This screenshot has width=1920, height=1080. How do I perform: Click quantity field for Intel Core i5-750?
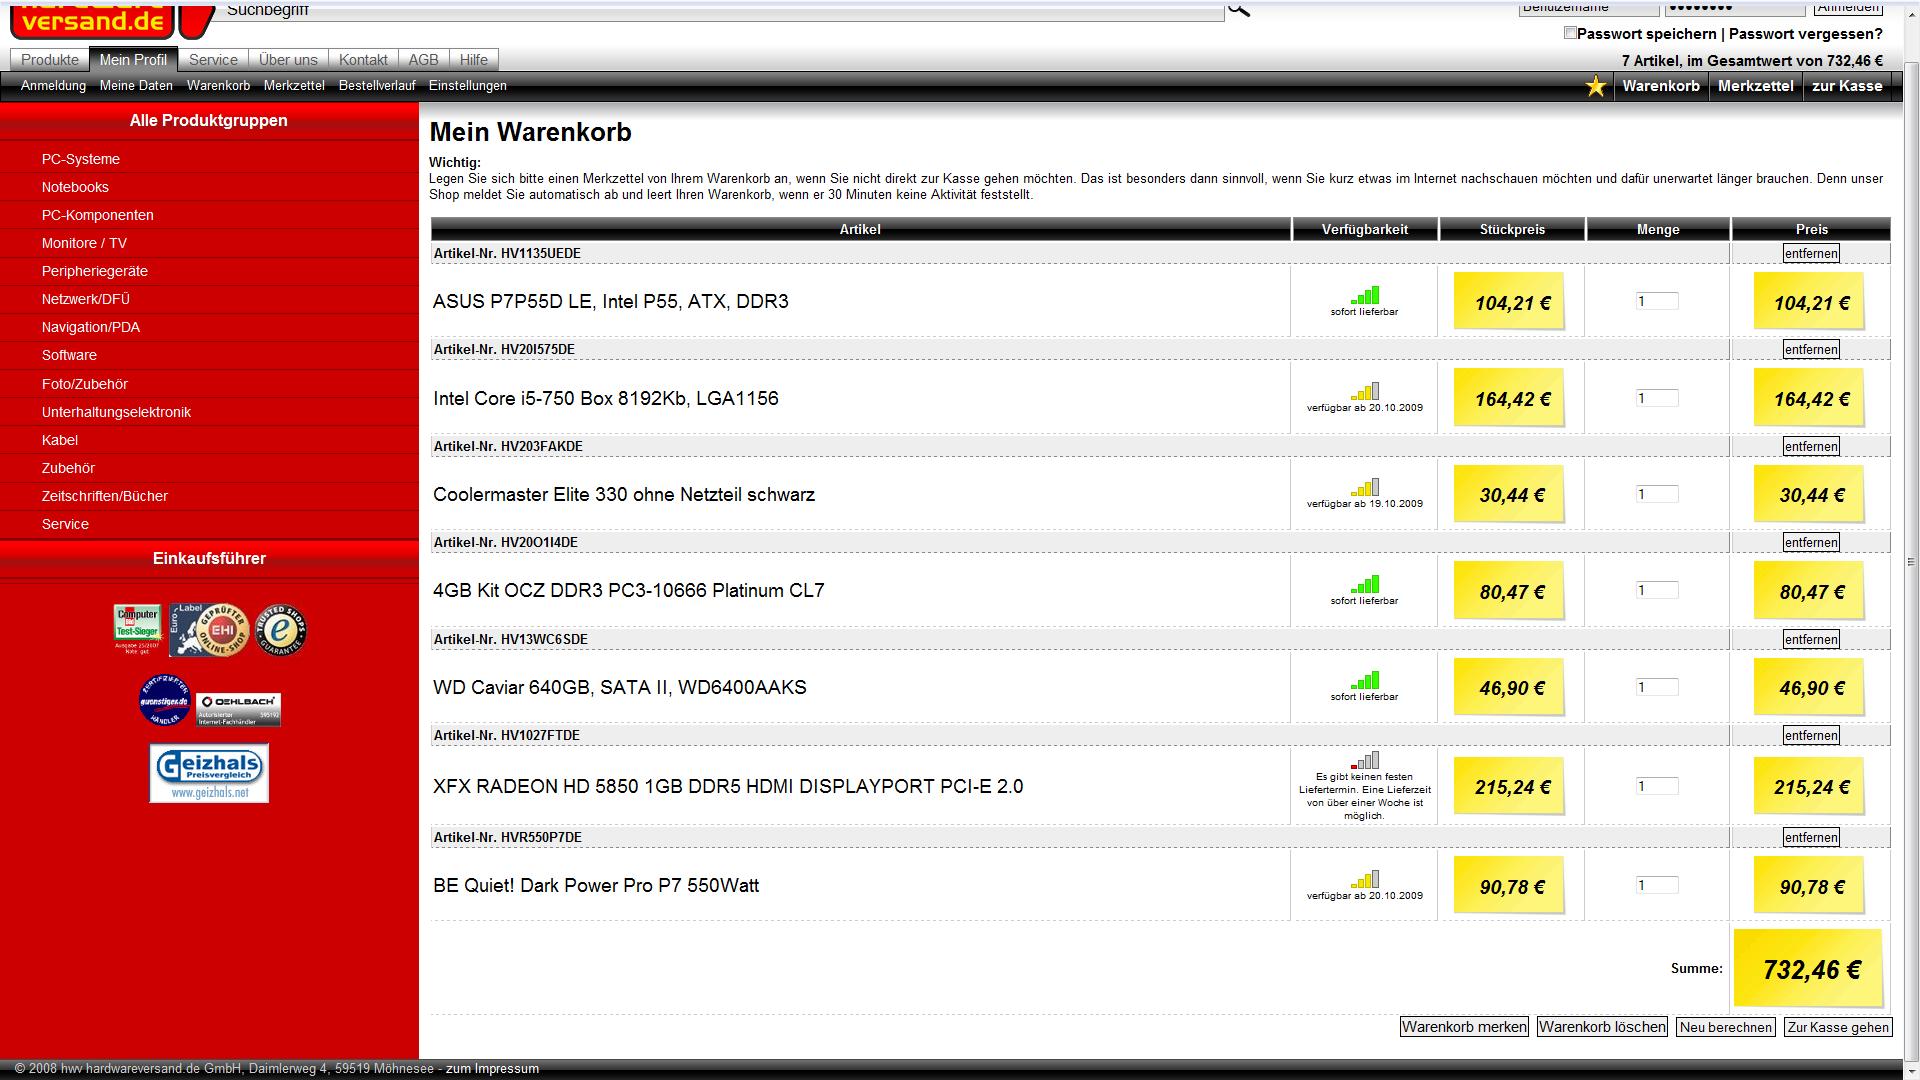[x=1657, y=398]
